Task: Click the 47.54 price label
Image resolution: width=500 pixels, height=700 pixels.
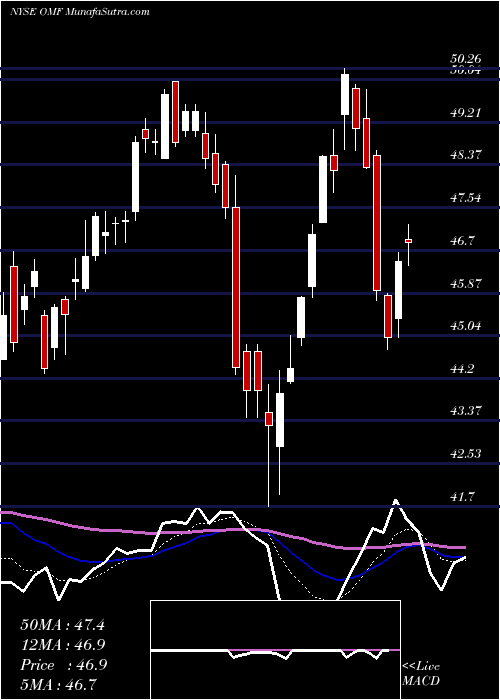Action: [x=466, y=198]
